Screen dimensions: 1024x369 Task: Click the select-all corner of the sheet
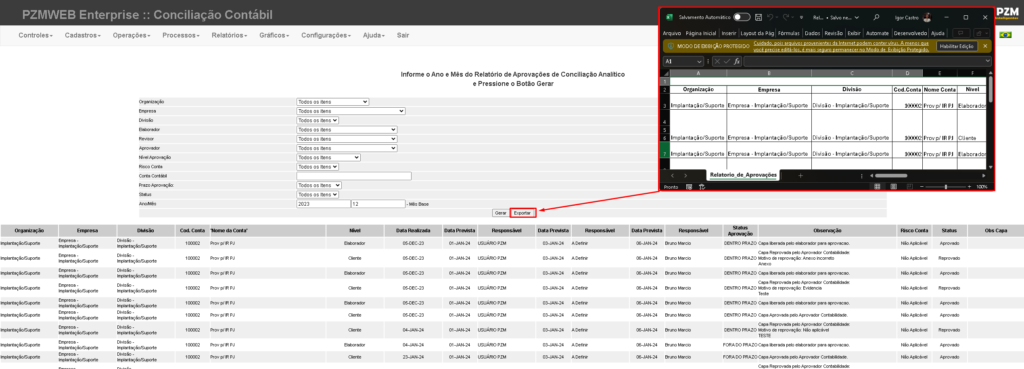point(665,72)
